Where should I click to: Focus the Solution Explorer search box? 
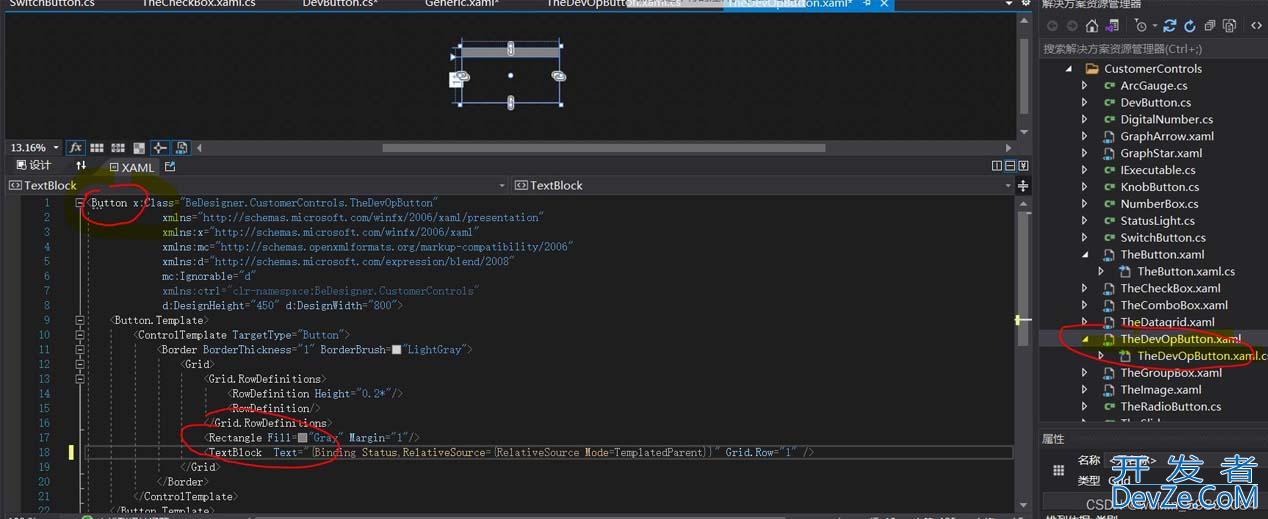click(1153, 48)
